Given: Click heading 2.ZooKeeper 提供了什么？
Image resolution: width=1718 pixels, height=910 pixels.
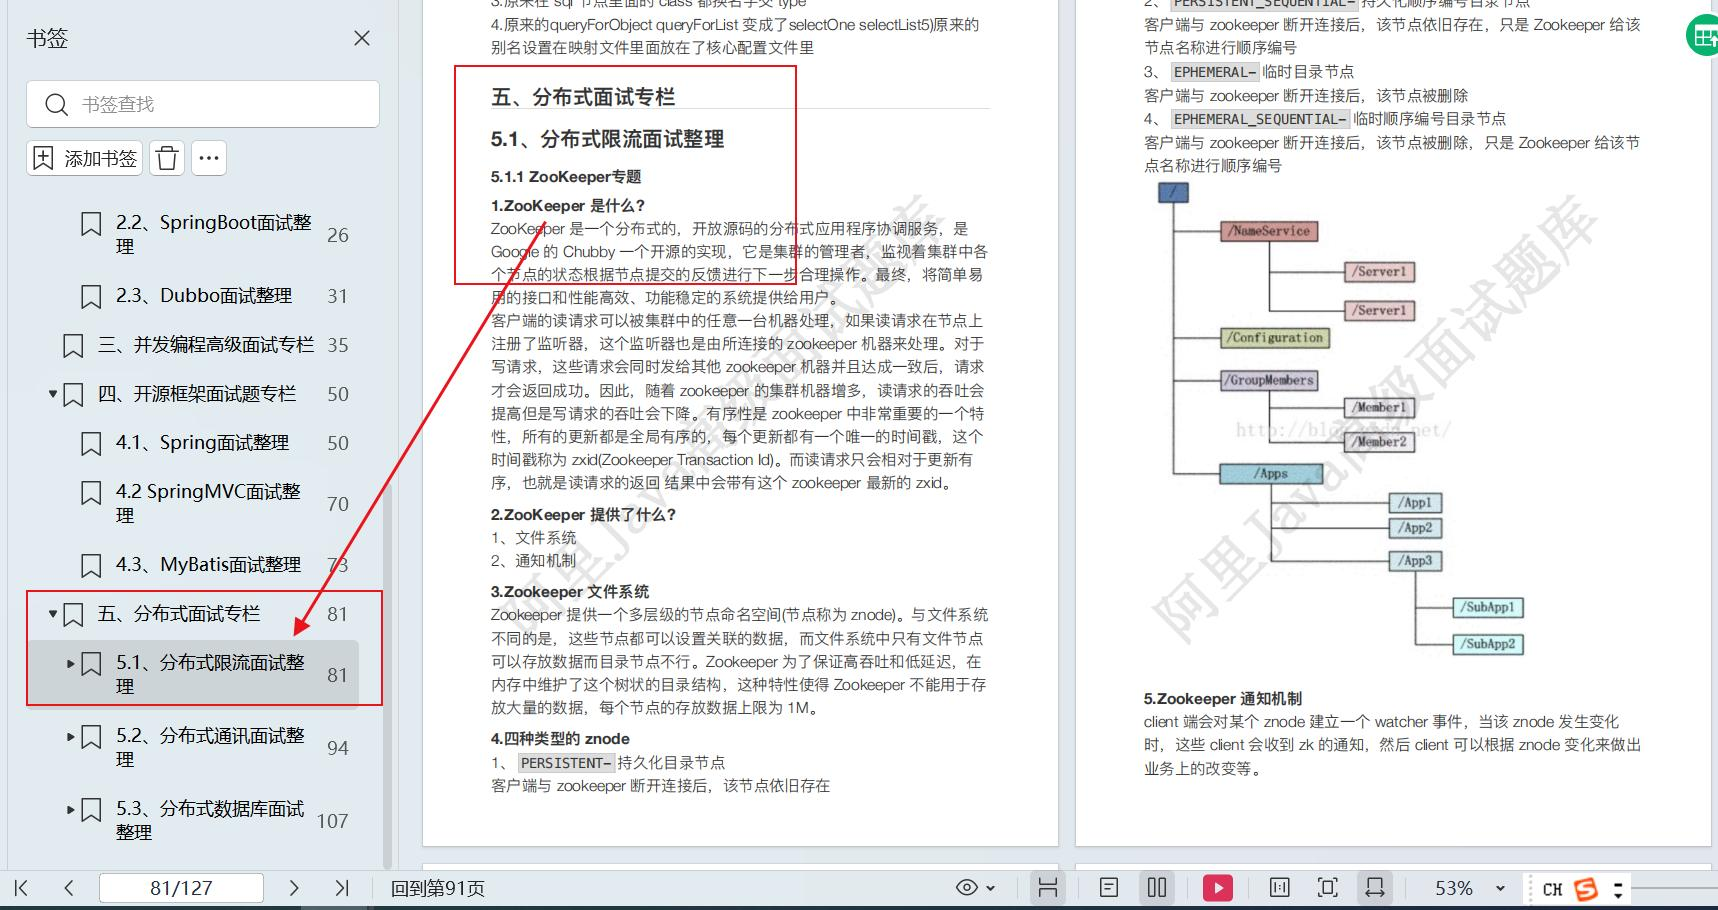Looking at the screenshot, I should point(583,515).
